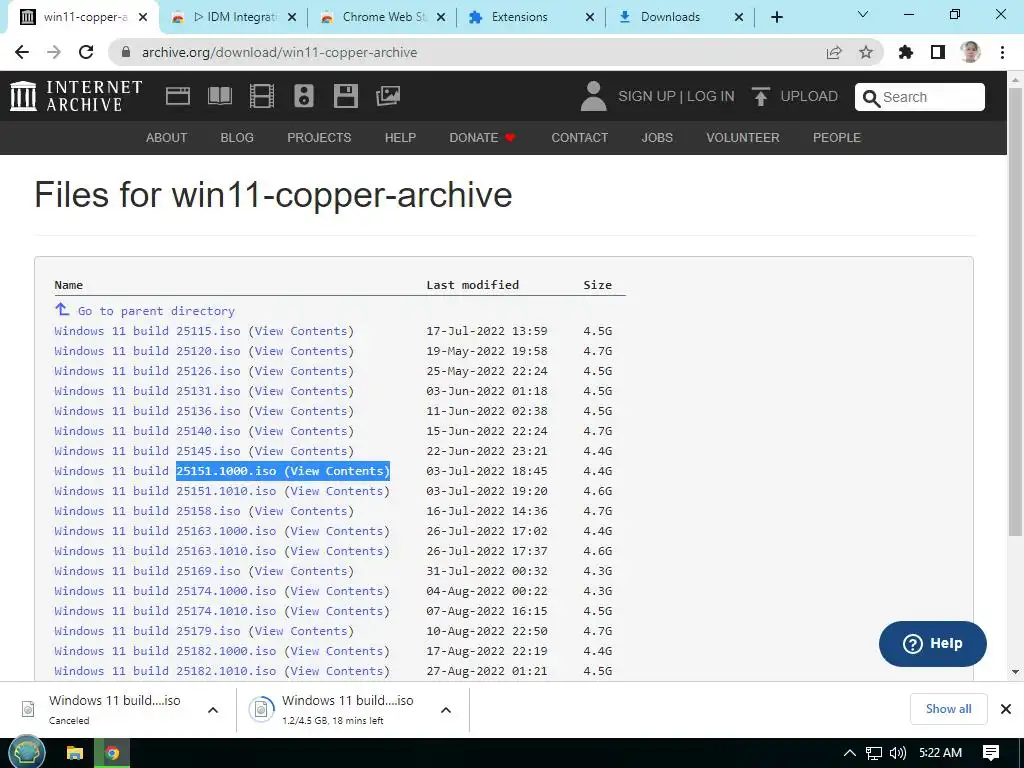Click the network tray icon

(x=874, y=753)
